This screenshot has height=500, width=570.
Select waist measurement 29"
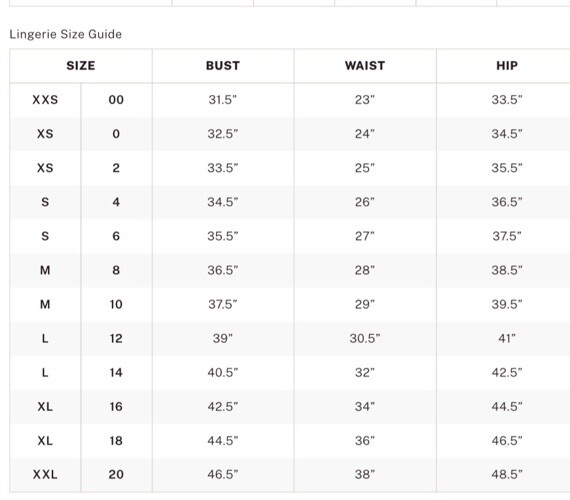coord(365,304)
